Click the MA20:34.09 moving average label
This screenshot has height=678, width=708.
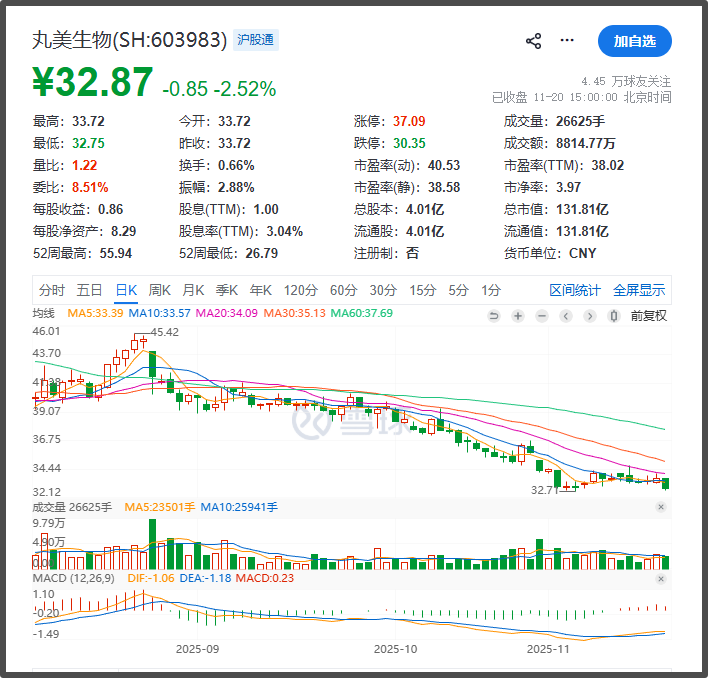(x=227, y=313)
